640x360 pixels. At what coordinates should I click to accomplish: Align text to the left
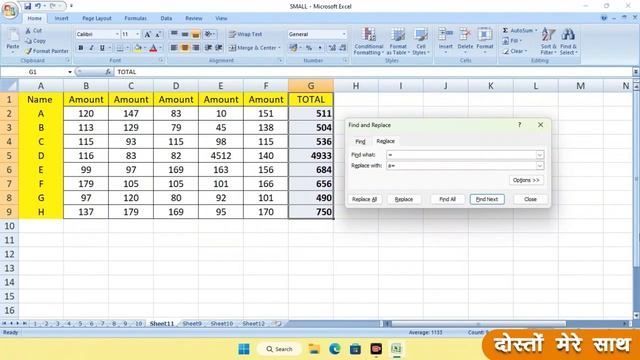(174, 48)
